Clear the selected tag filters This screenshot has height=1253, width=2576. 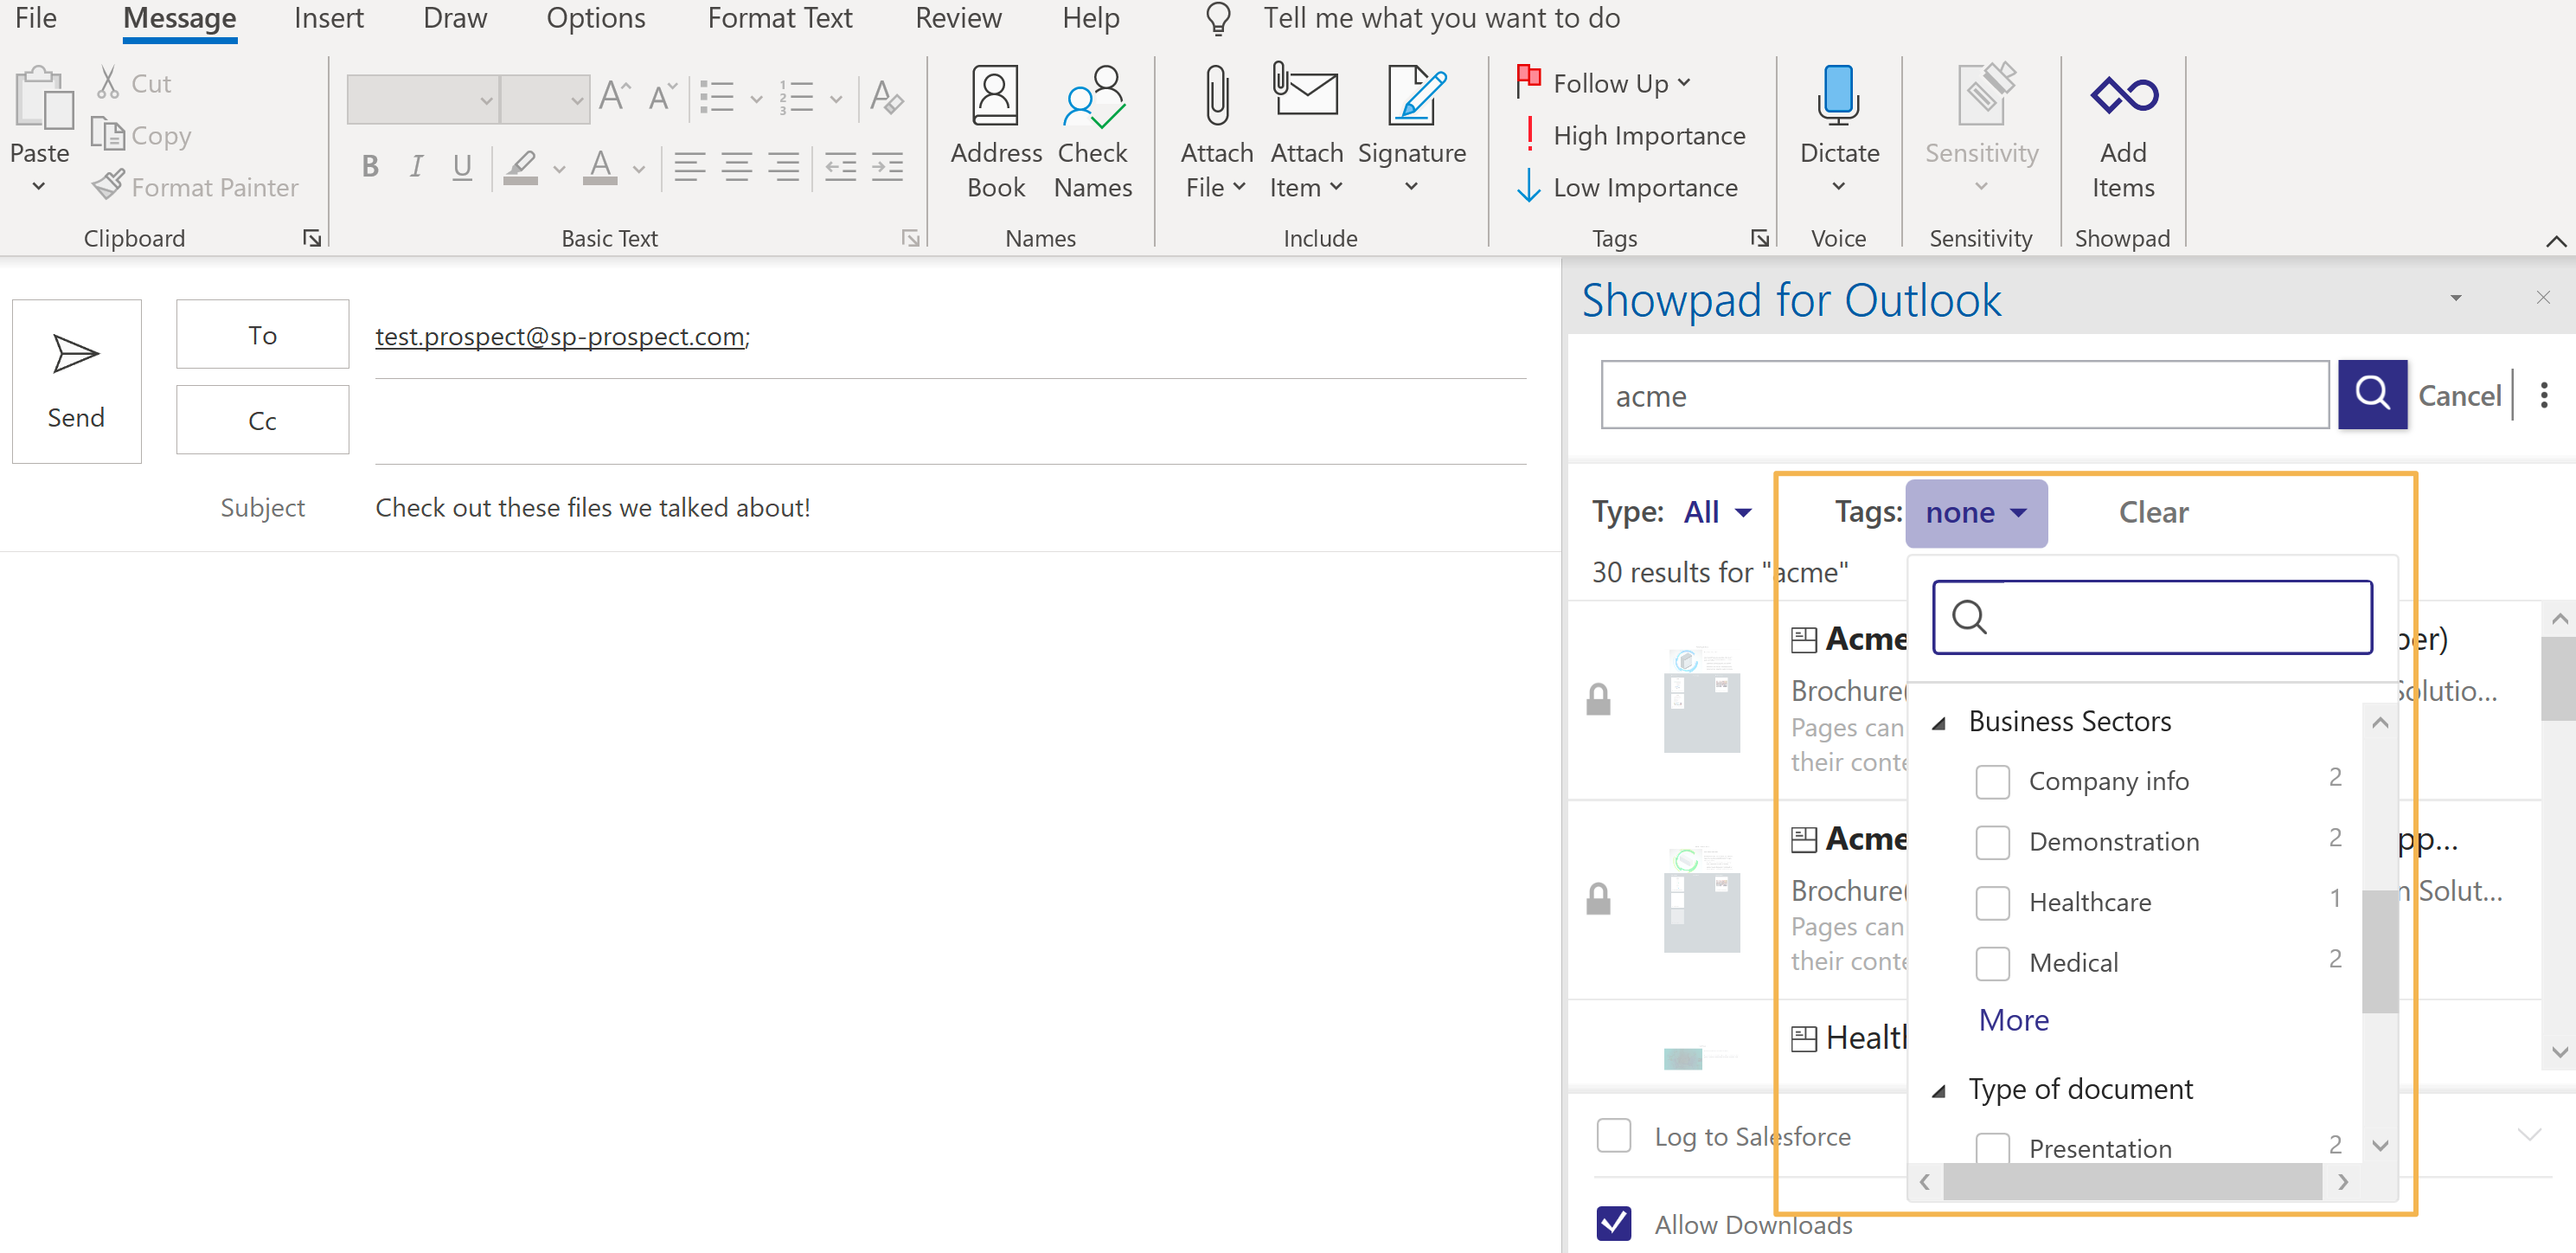2153,512
